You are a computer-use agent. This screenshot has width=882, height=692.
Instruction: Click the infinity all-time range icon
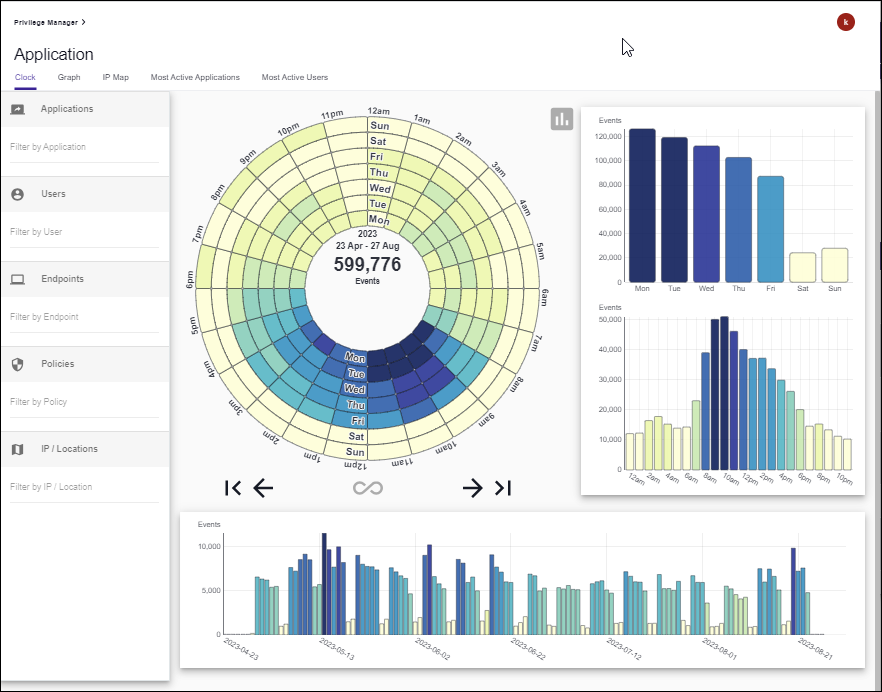click(x=367, y=488)
